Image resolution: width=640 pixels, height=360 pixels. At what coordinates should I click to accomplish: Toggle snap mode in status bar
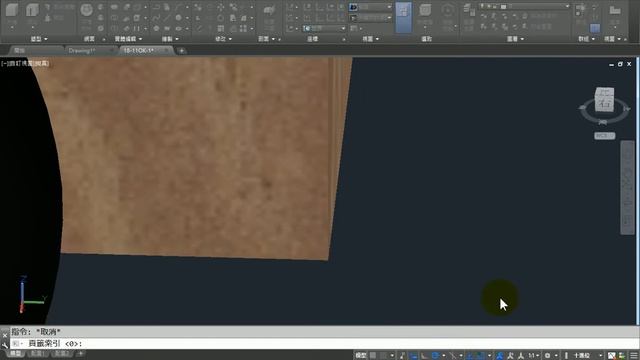tap(383, 356)
